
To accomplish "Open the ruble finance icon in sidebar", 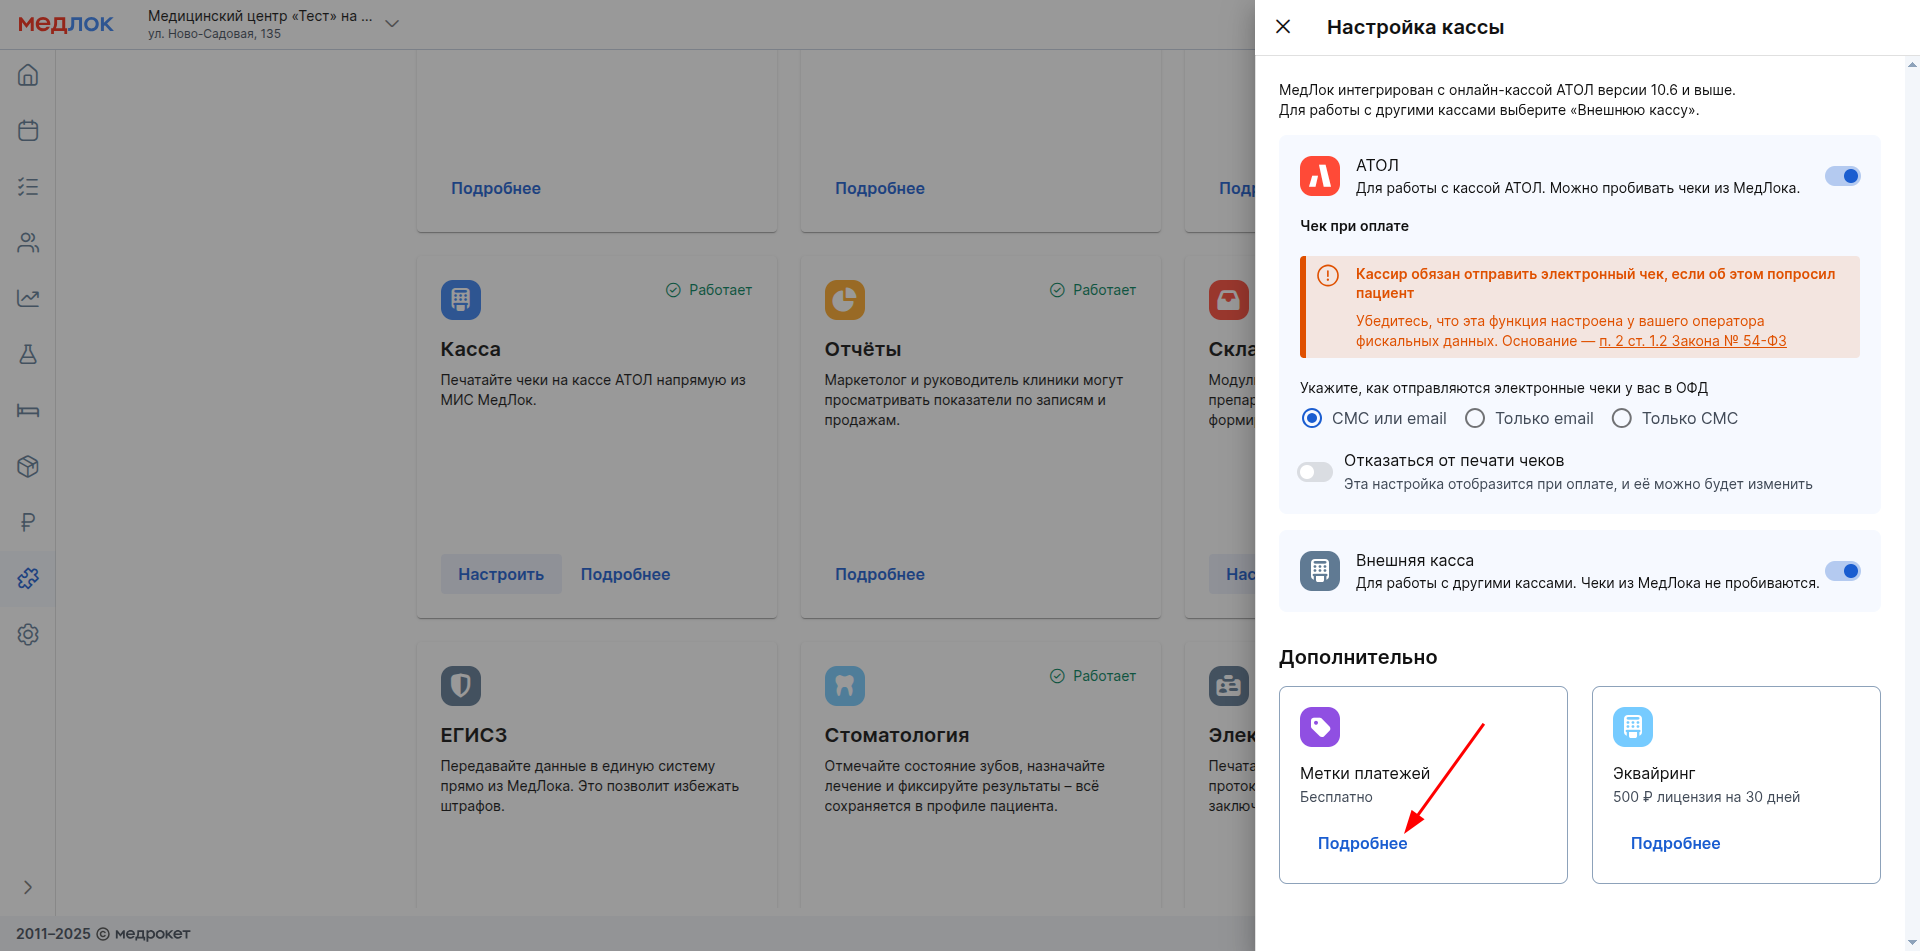I will [x=28, y=522].
